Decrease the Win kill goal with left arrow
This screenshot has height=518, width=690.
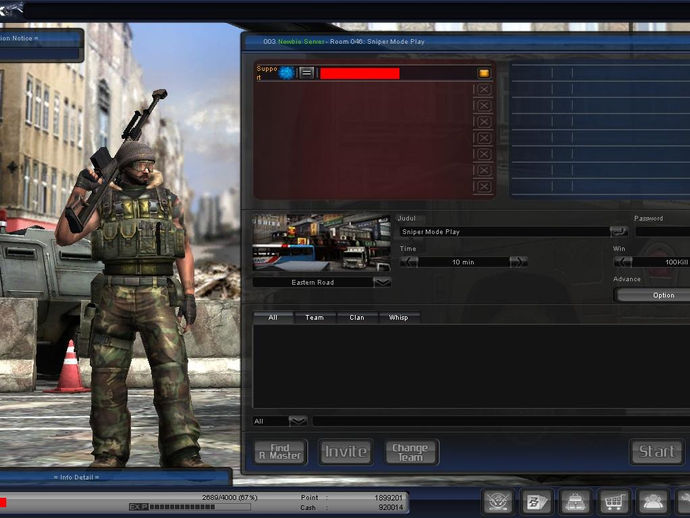pyautogui.click(x=623, y=262)
